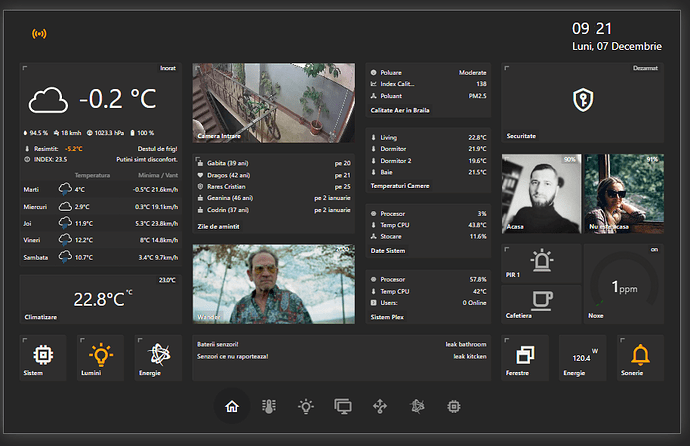Screen dimensions: 690x446
Task: Toggle the Sonerie bell tile
Action: [640, 355]
